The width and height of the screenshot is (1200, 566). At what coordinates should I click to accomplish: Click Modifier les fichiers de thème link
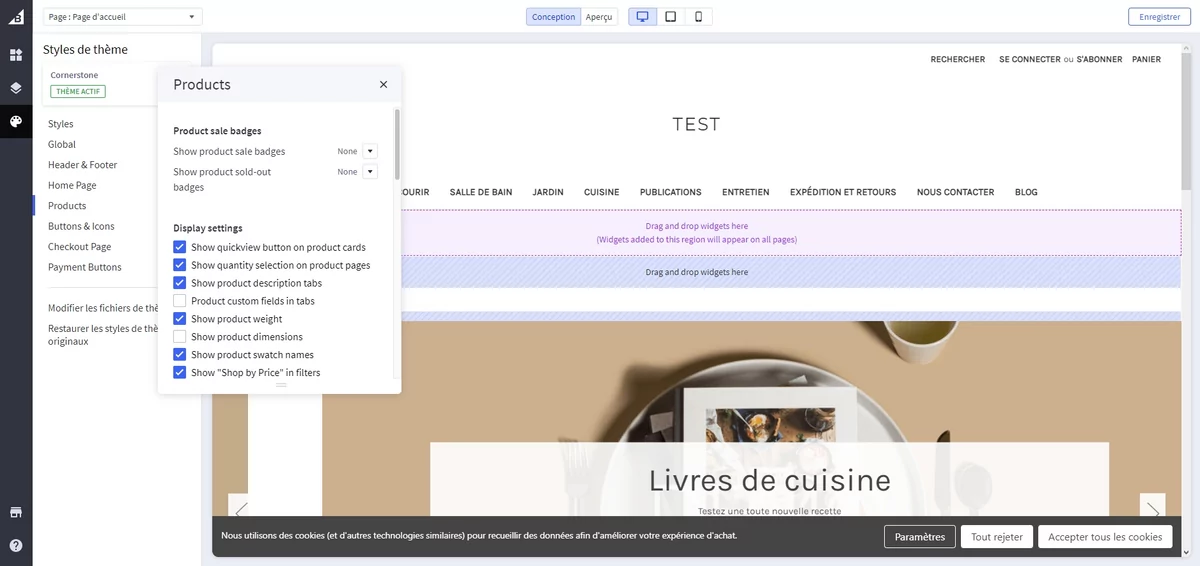click(104, 308)
